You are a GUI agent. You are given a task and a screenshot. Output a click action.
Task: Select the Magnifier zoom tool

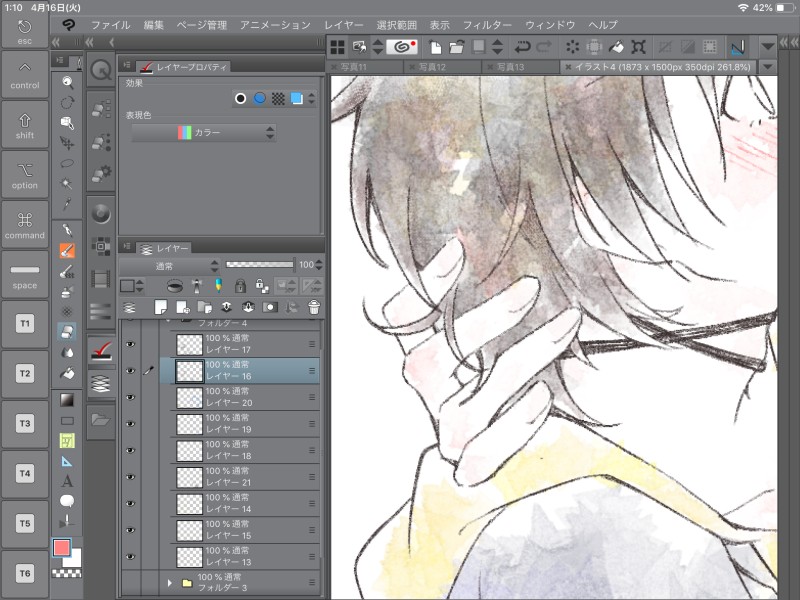point(67,82)
